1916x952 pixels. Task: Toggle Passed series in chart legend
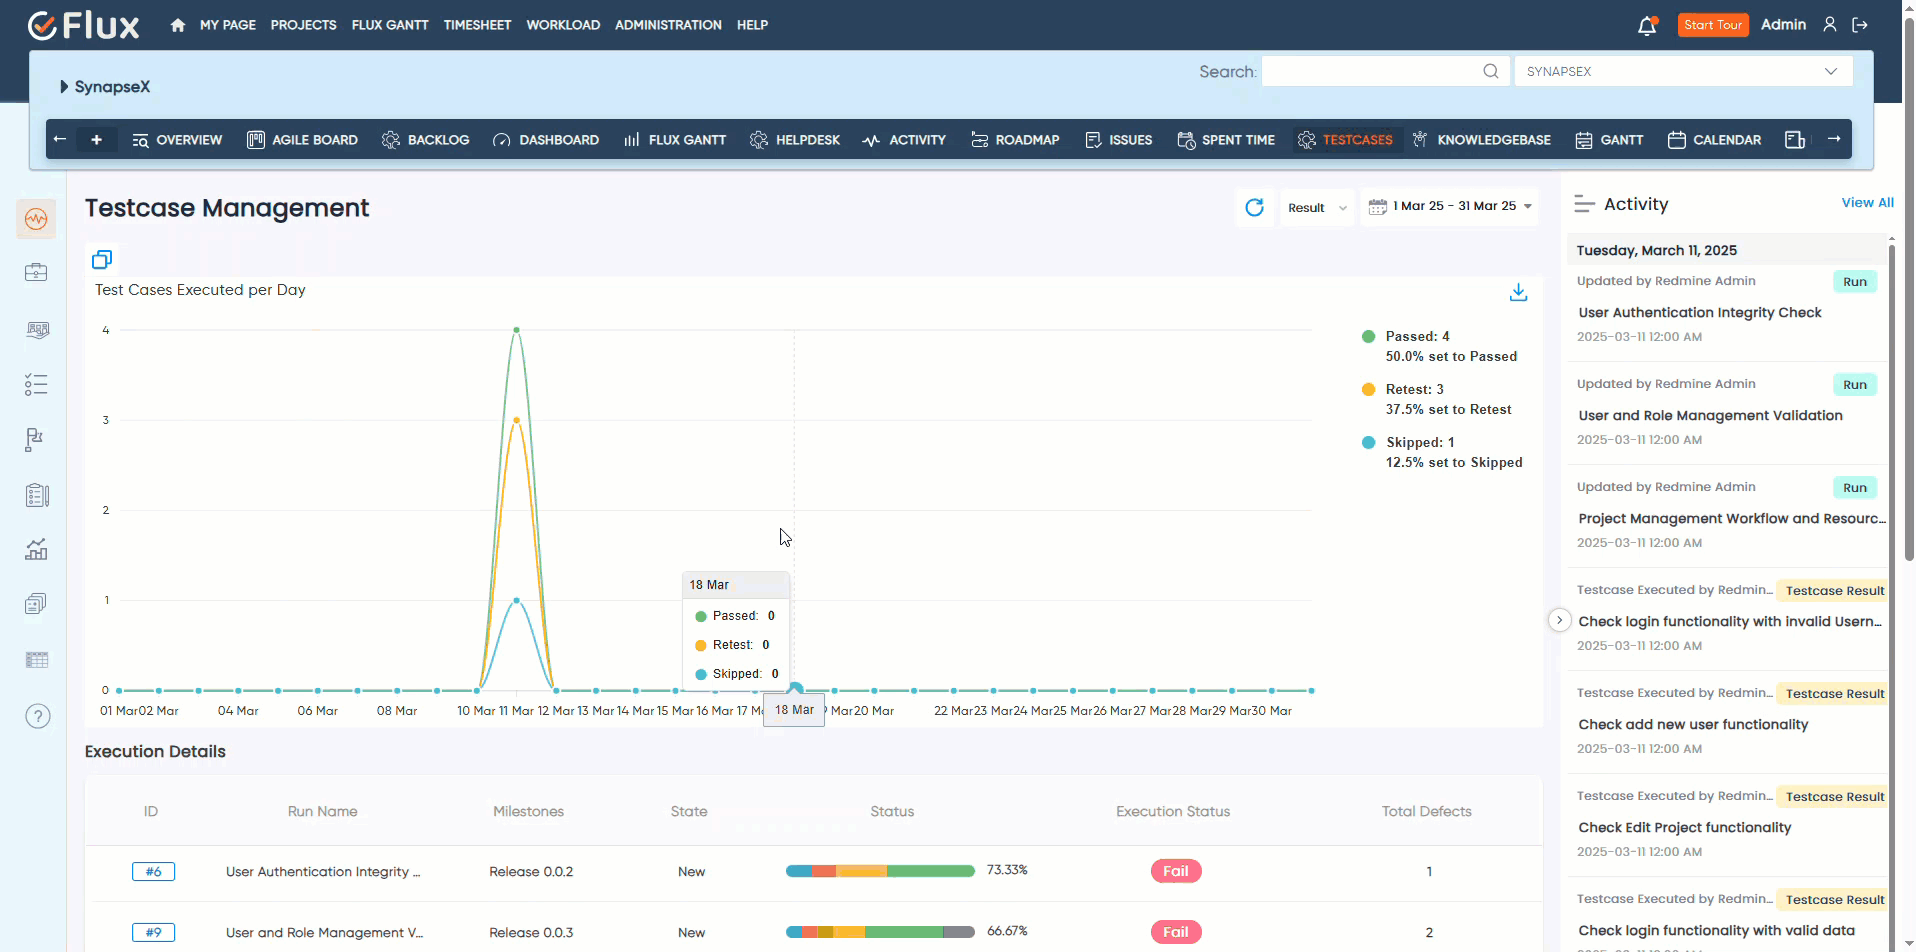pyautogui.click(x=1440, y=346)
